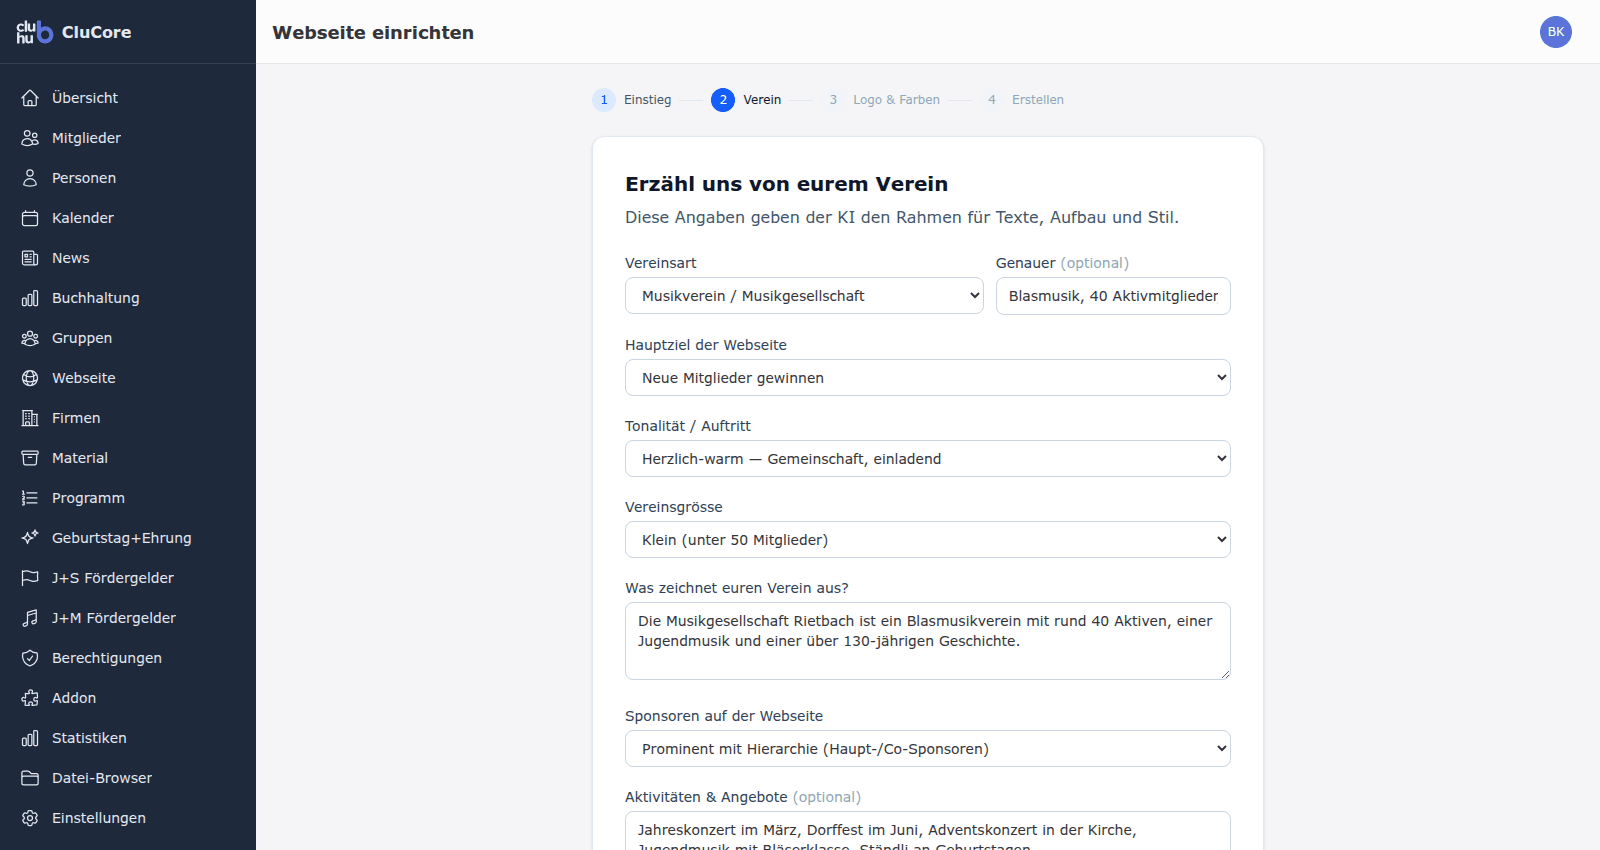This screenshot has width=1600, height=850.
Task: Open the Sponsoren auf der Webseite dropdown
Action: (928, 749)
